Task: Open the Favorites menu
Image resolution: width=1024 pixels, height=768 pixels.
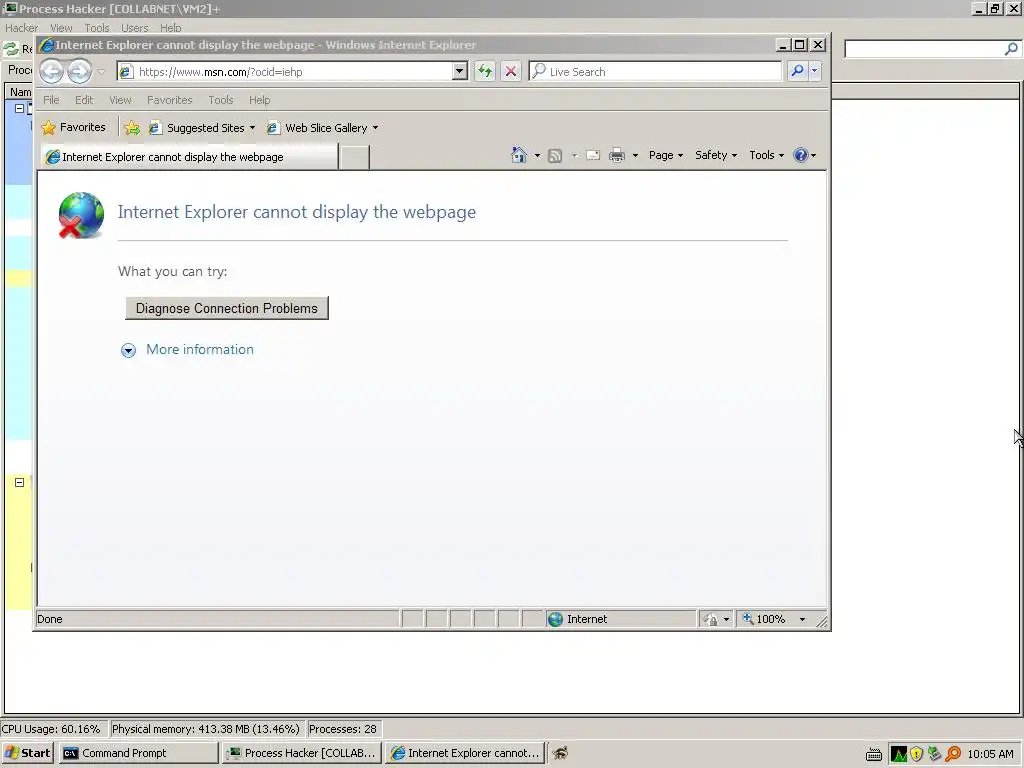Action: pyautogui.click(x=170, y=100)
